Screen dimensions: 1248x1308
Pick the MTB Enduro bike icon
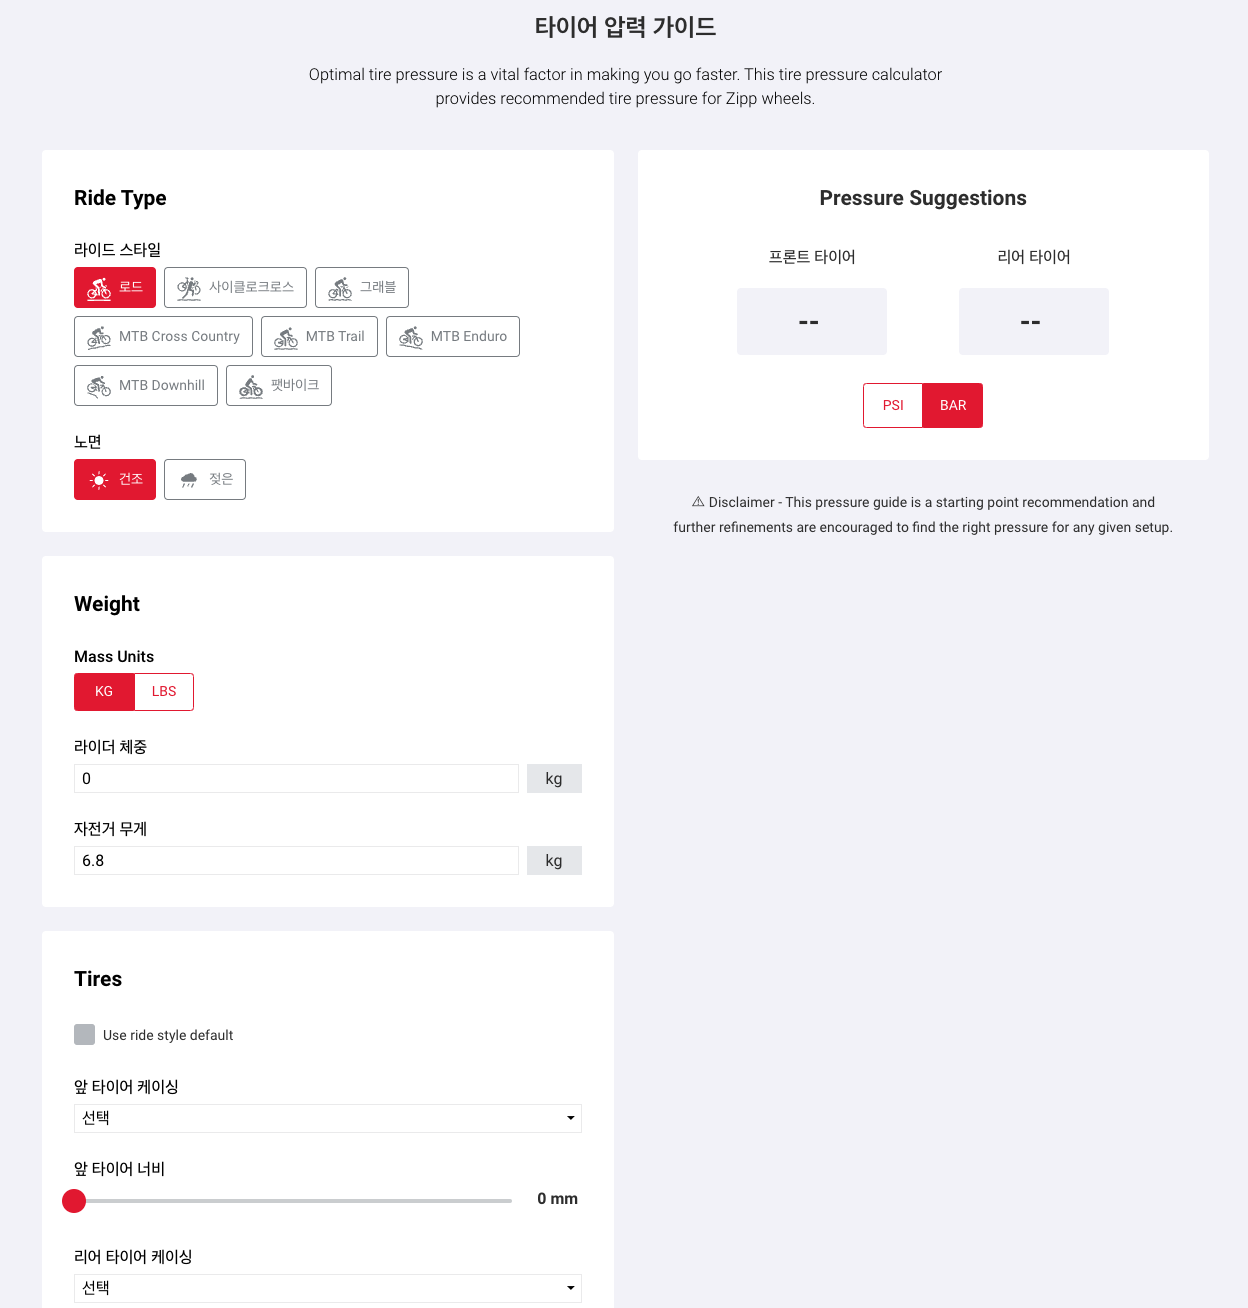coord(411,337)
